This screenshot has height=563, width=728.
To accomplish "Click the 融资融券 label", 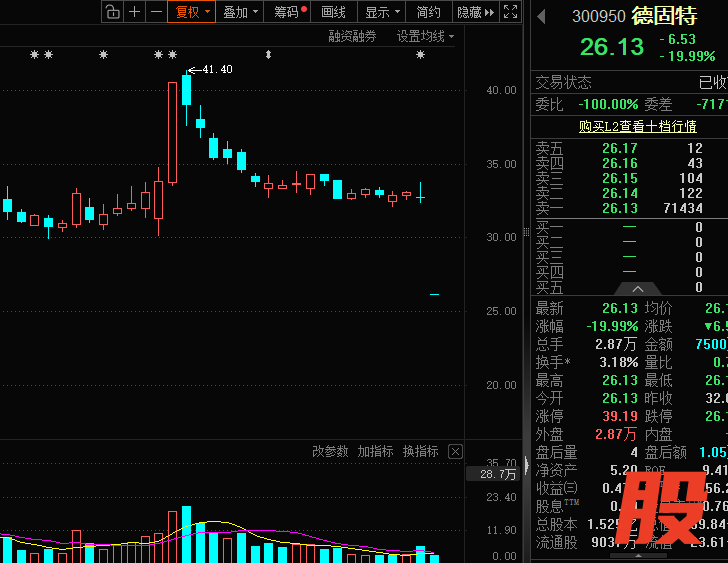I will [x=352, y=36].
